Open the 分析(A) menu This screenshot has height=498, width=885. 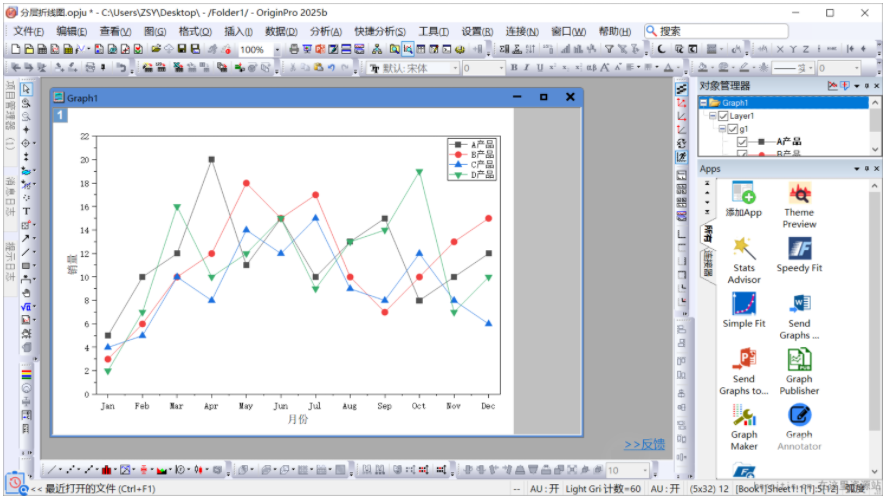tap(326, 31)
